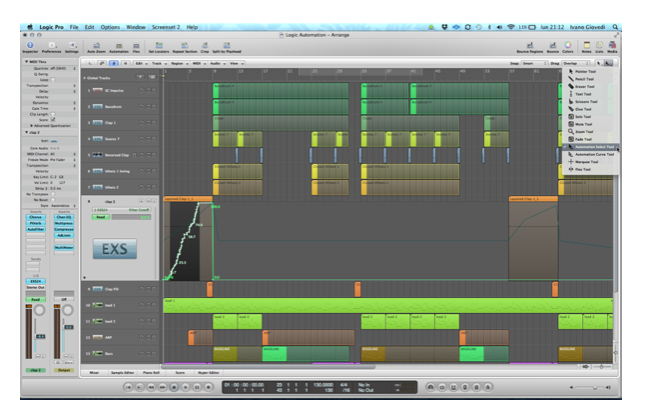Open the Hyper Editor tab
The image size is (653, 420).
pos(208,373)
